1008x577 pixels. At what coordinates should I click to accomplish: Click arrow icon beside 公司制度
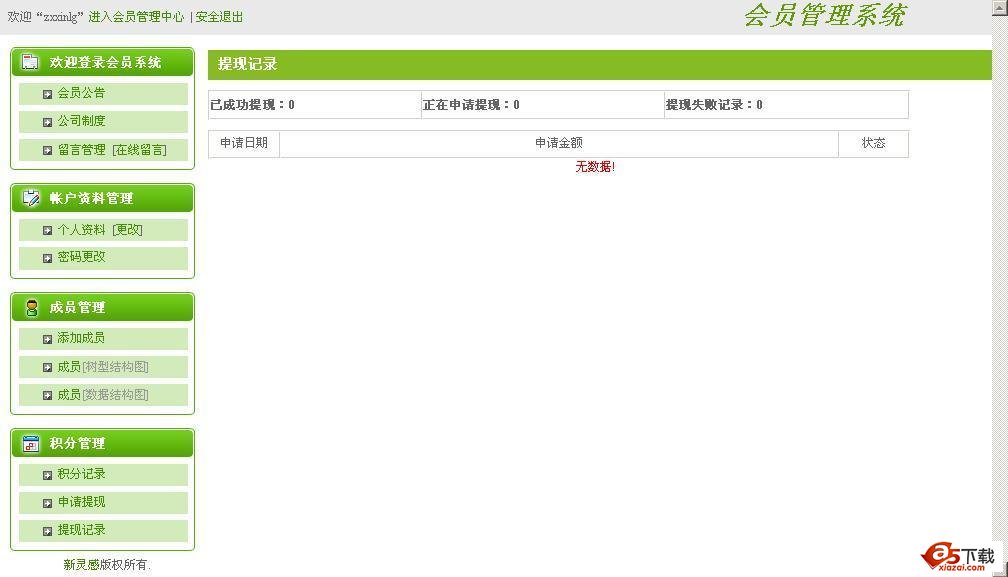[47, 122]
